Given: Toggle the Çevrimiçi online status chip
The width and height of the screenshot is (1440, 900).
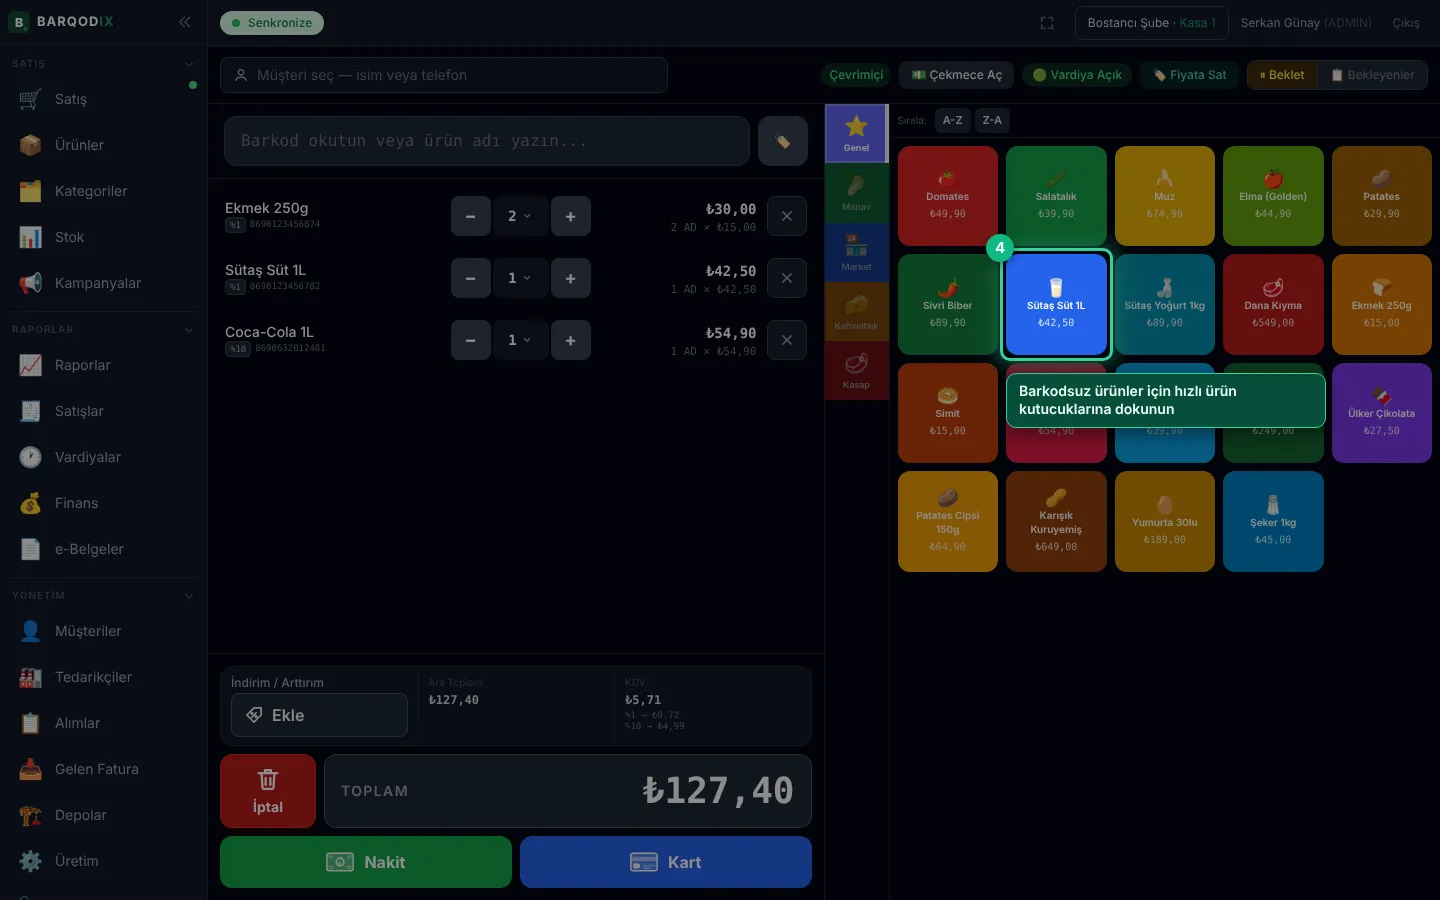Looking at the screenshot, I should pyautogui.click(x=856, y=75).
